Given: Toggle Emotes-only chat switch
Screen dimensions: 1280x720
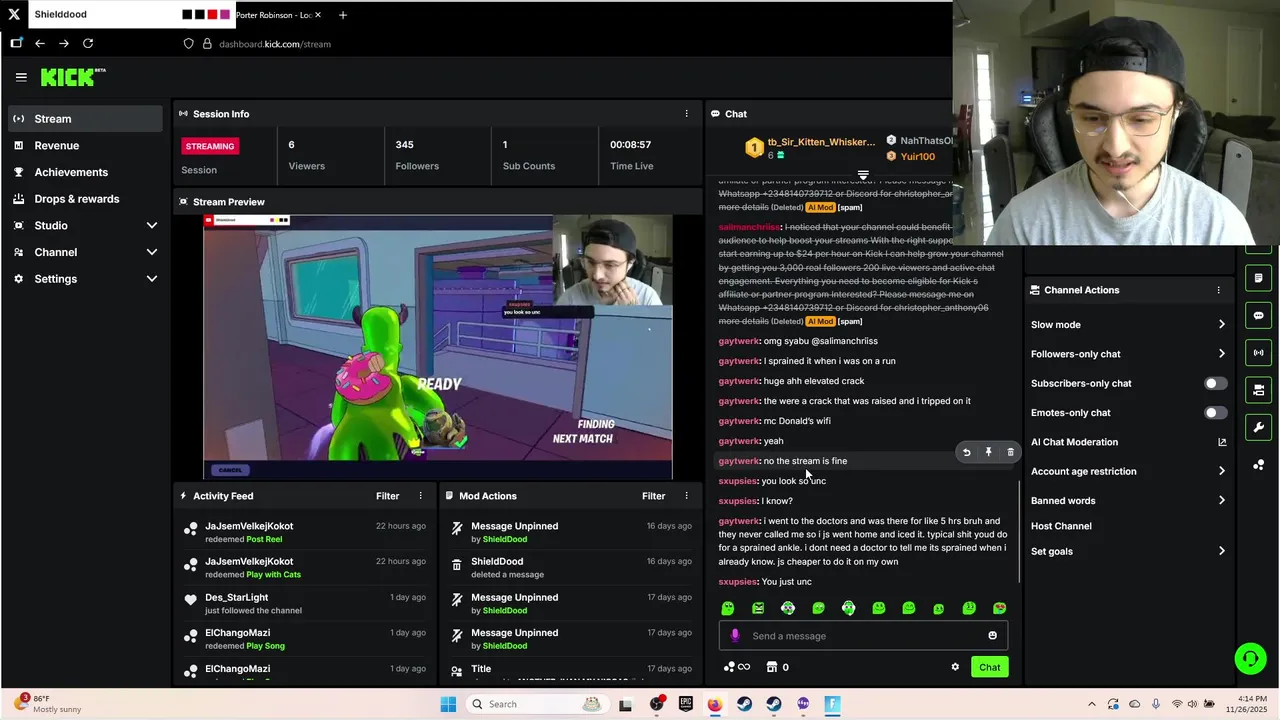Looking at the screenshot, I should click(1215, 413).
